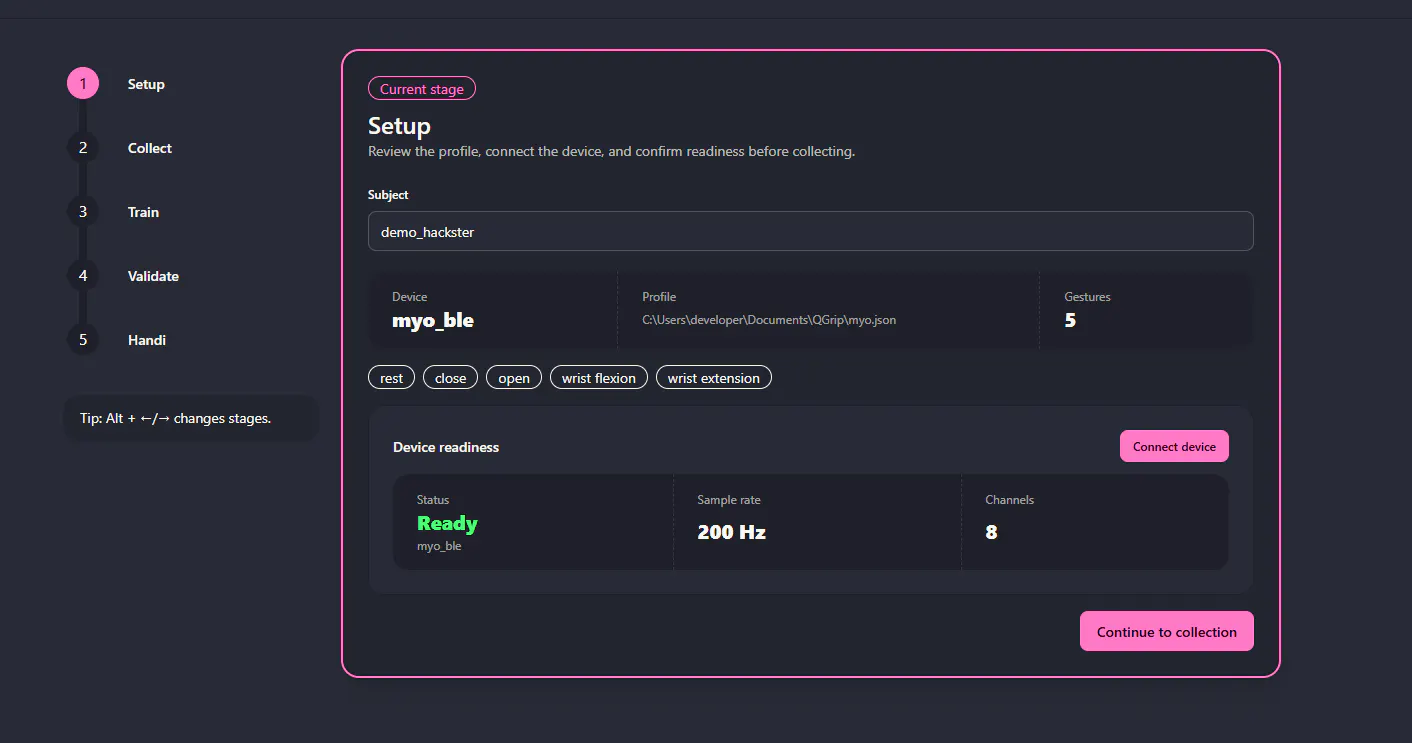The image size is (1412, 743).
Task: Go to the Setup stage step
Action: click(x=116, y=84)
